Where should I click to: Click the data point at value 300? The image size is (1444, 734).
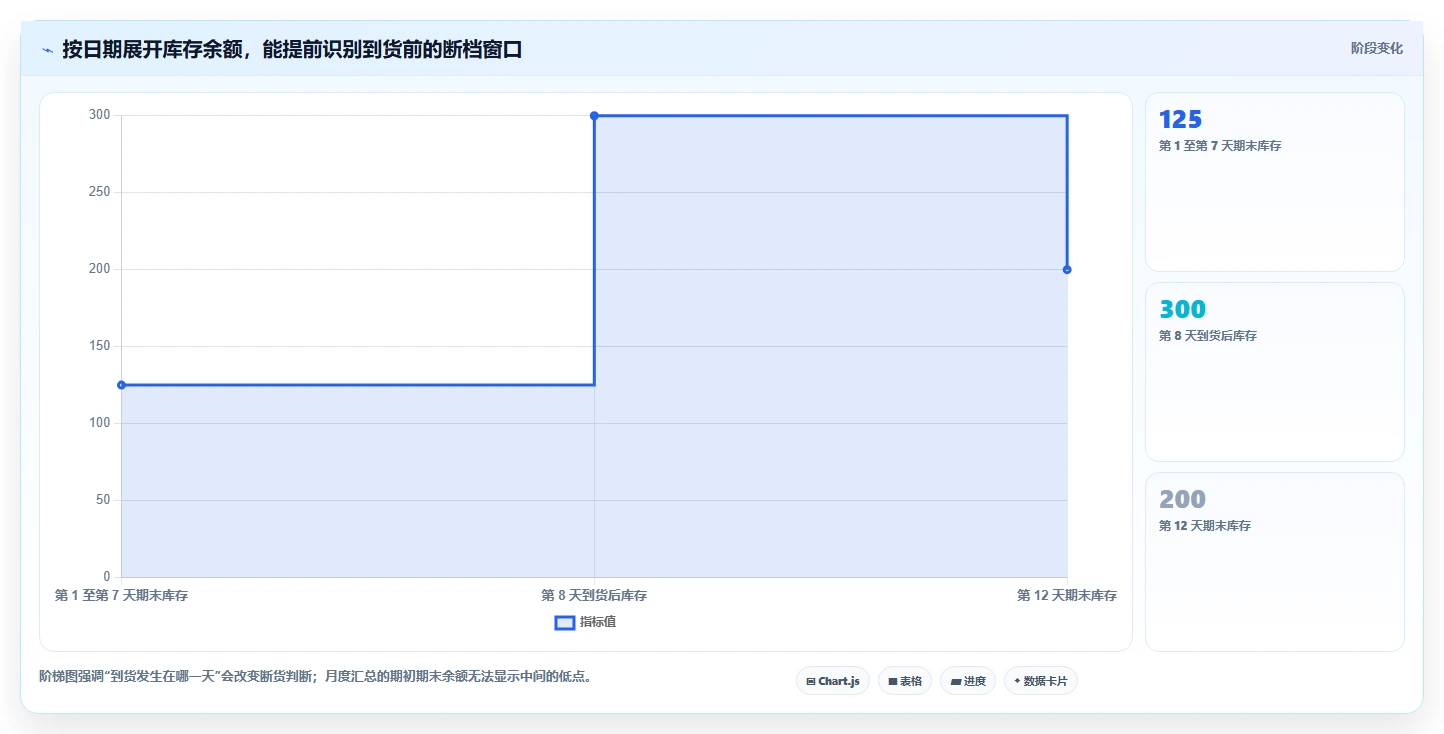pyautogui.click(x=594, y=116)
